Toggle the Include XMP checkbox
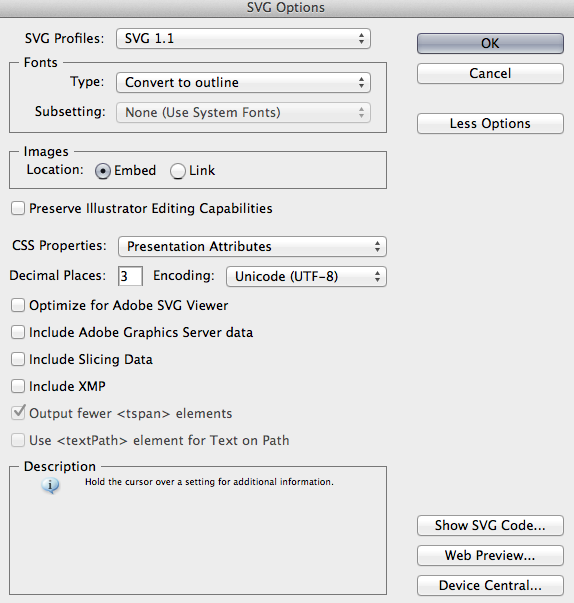Viewport: 574px width, 603px height. 18,386
